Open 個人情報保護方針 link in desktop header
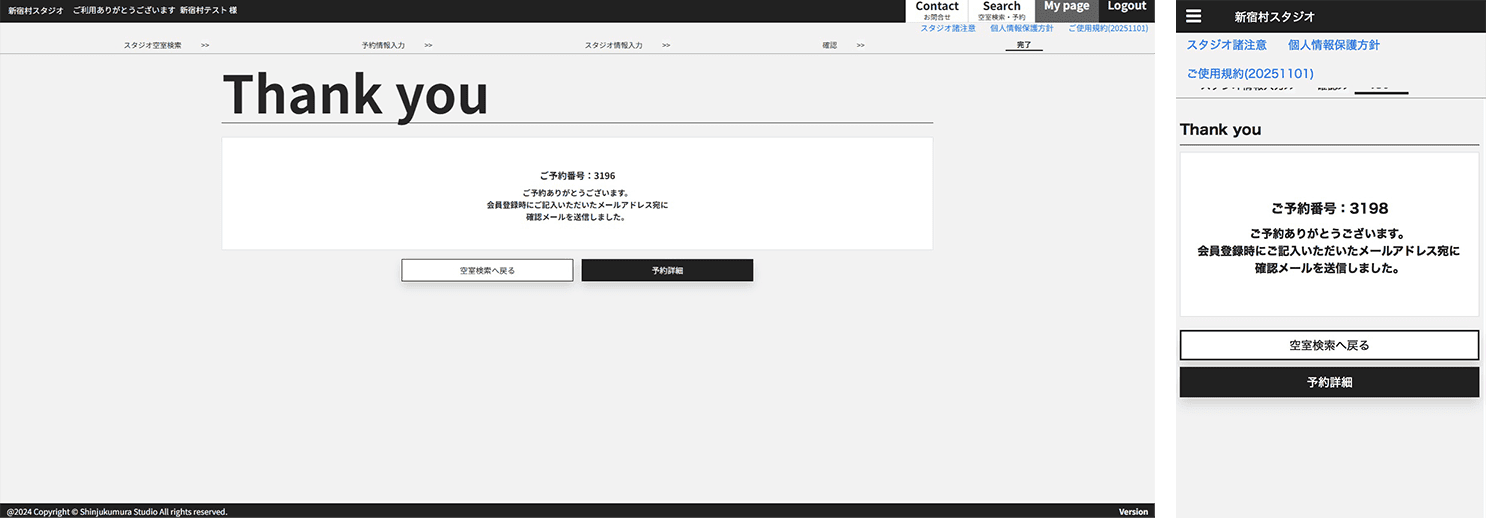Screen dimensions: 1486x518 click(x=1021, y=28)
